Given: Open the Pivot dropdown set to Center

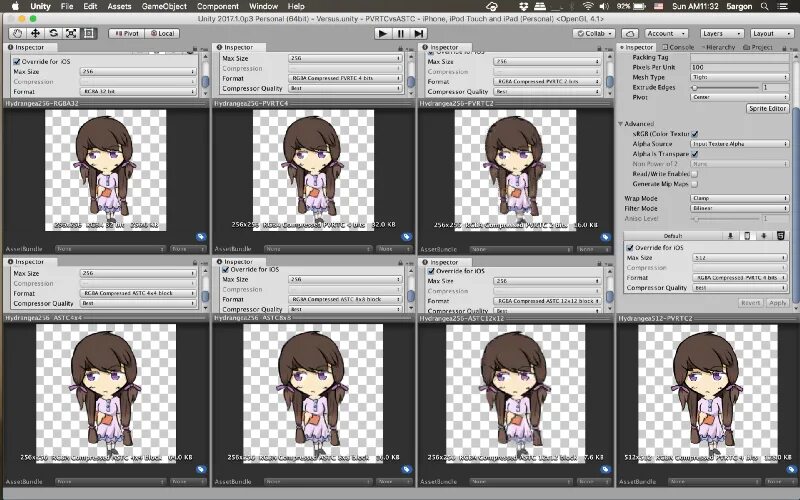Looking at the screenshot, I should tap(740, 97).
